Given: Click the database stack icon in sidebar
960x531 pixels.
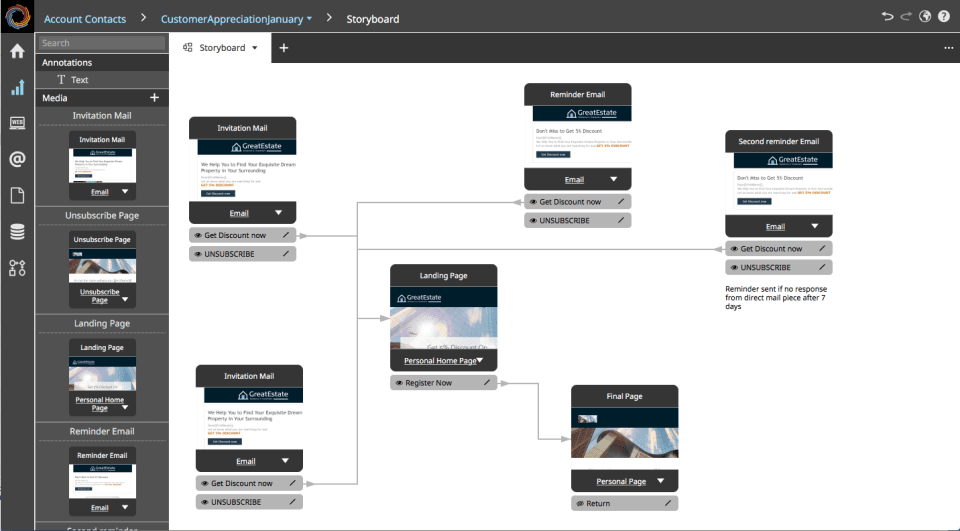Looking at the screenshot, I should pyautogui.click(x=17, y=231).
